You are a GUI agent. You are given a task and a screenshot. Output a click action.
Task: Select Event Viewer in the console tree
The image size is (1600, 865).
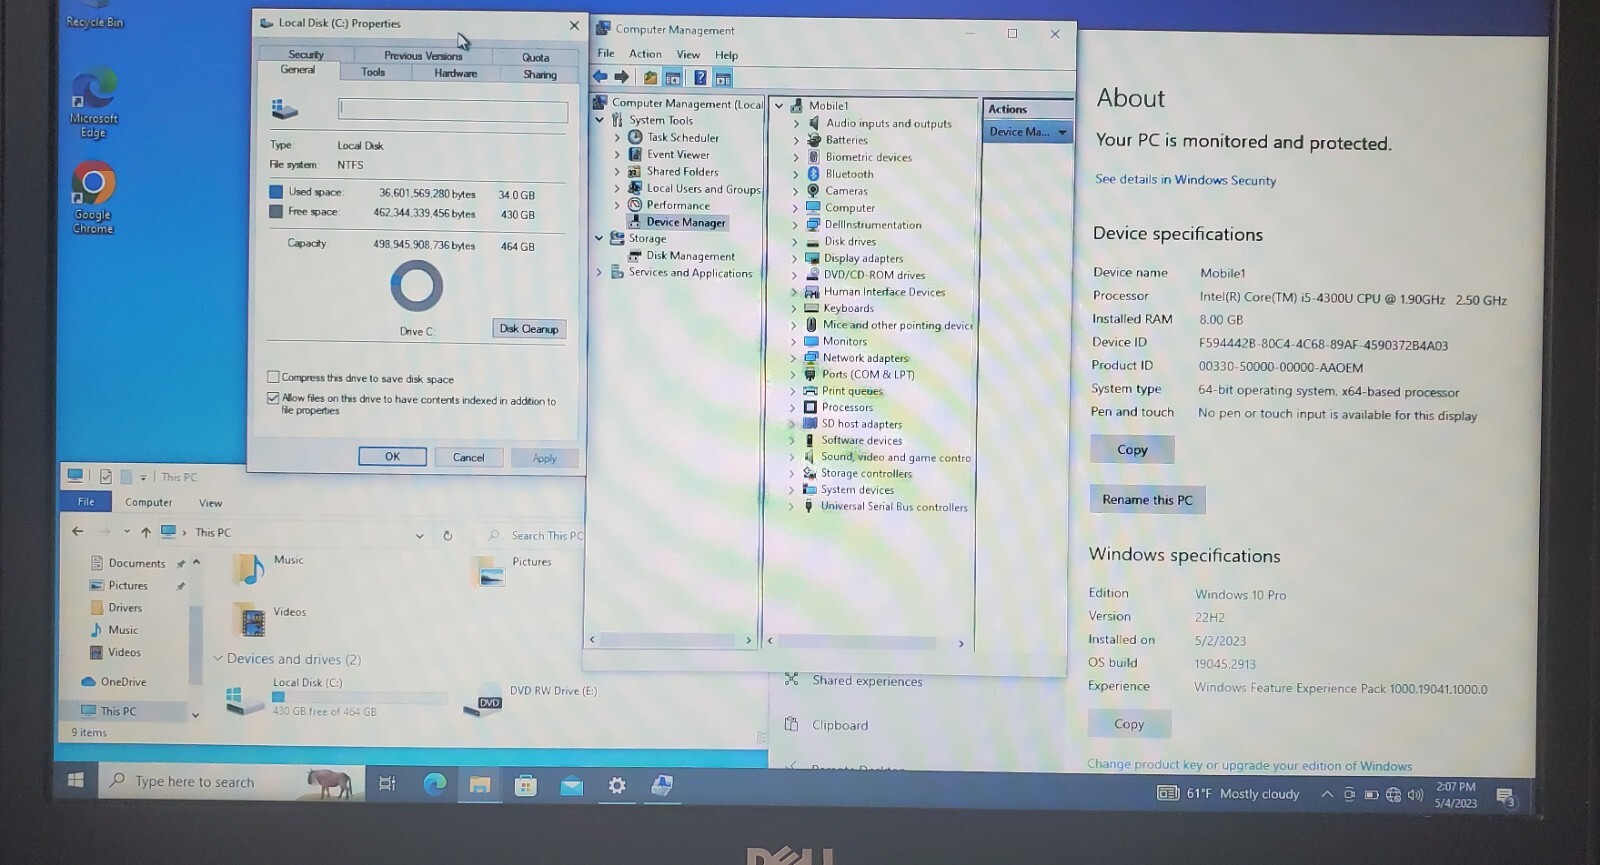tap(678, 154)
